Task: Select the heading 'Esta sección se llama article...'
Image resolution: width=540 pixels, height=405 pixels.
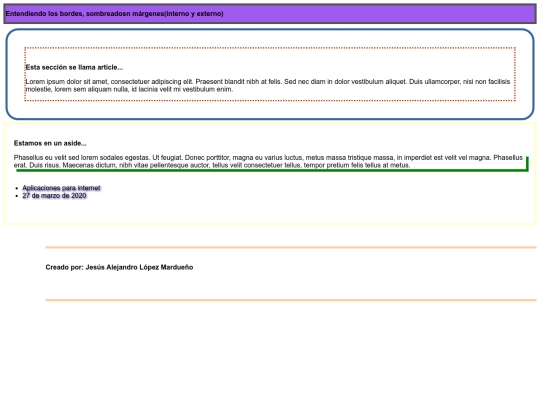Action: pos(74,68)
